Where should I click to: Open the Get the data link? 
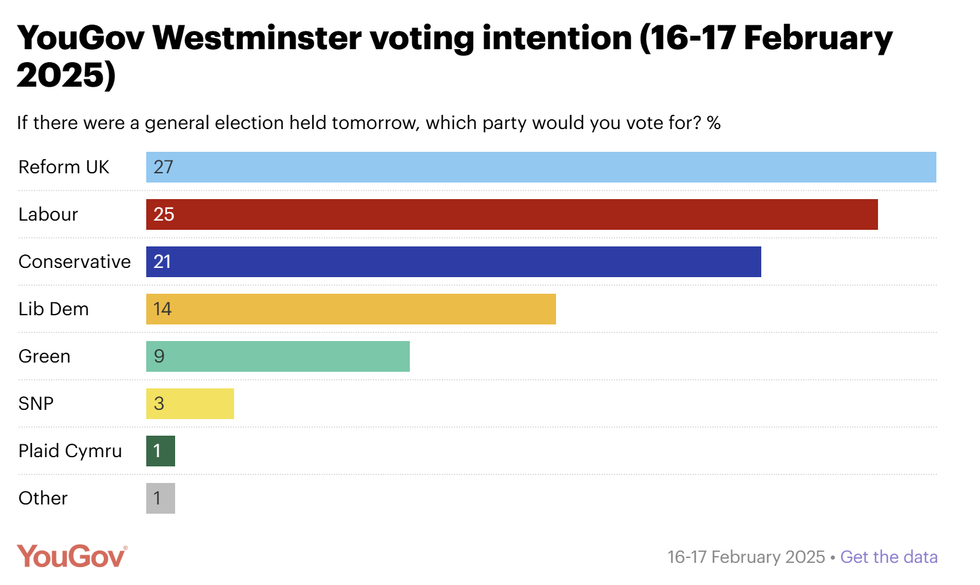coord(889,557)
